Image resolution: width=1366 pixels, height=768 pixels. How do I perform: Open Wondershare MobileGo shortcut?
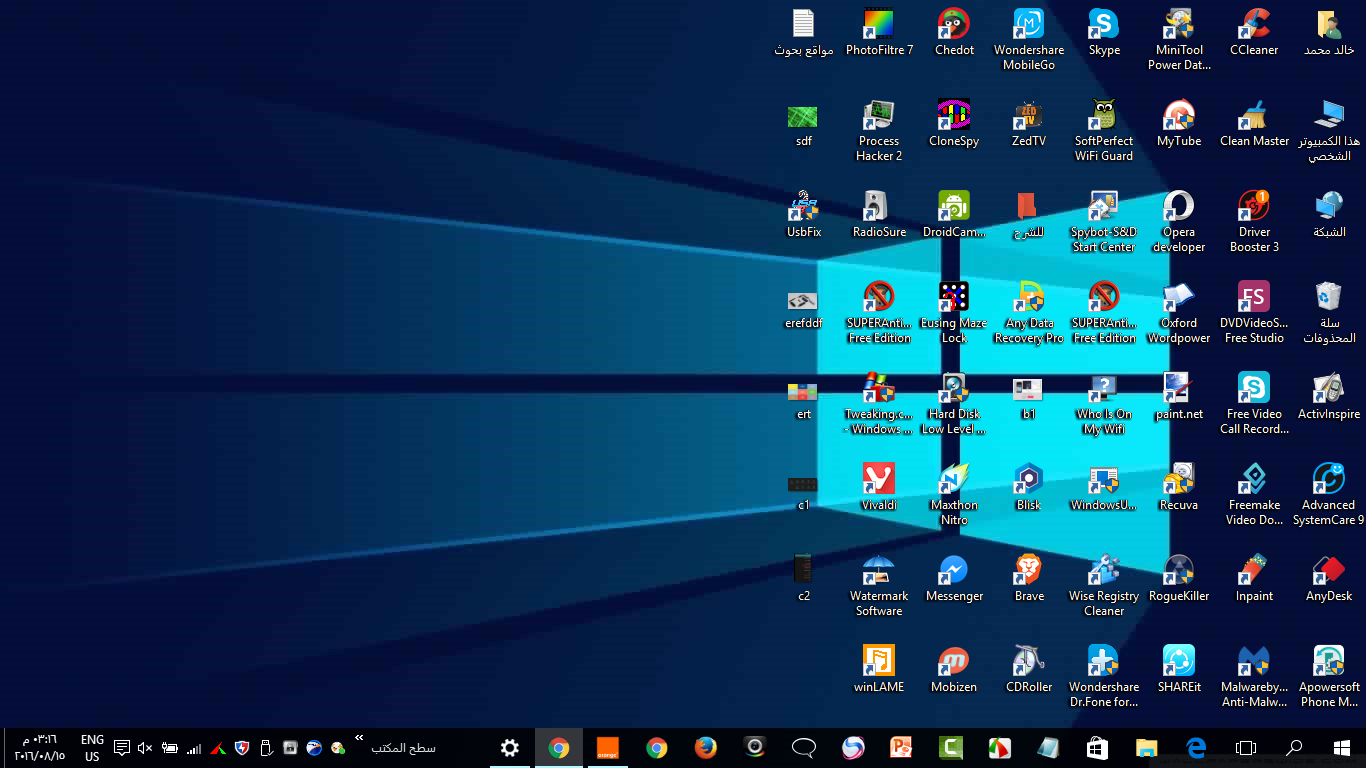pyautogui.click(x=1029, y=40)
